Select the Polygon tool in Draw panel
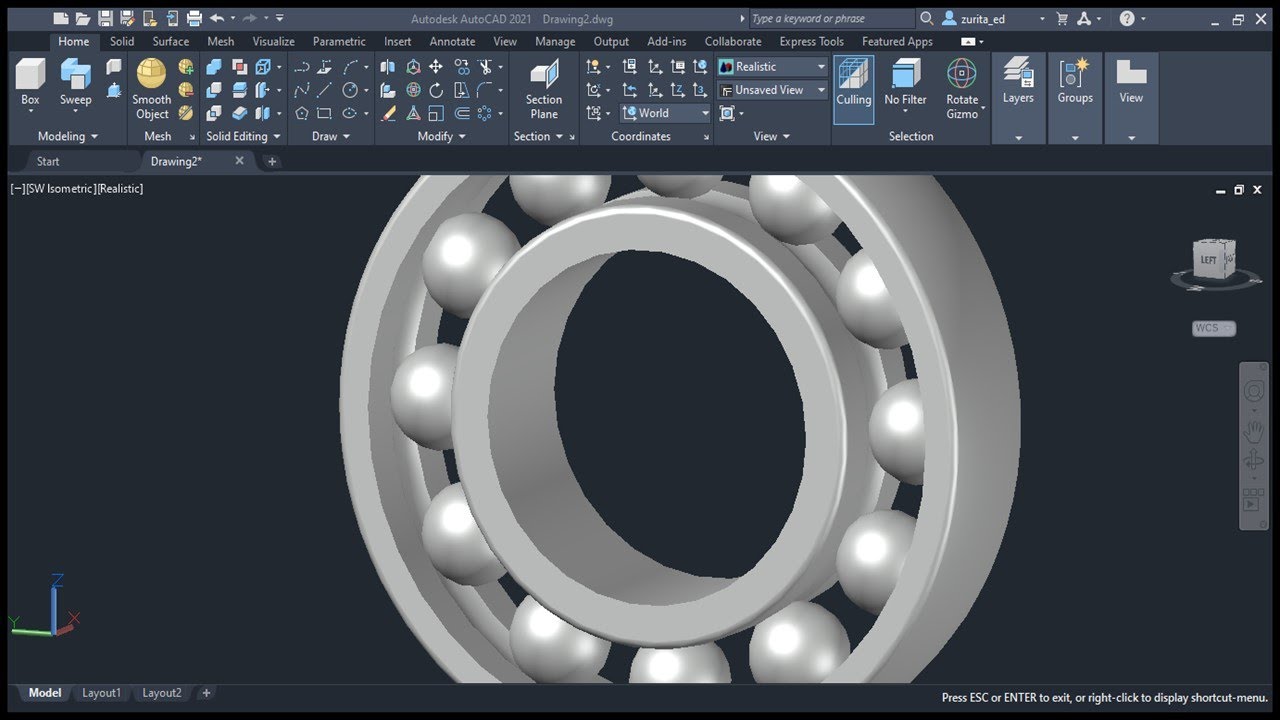The height and width of the screenshot is (720, 1280). (x=301, y=113)
